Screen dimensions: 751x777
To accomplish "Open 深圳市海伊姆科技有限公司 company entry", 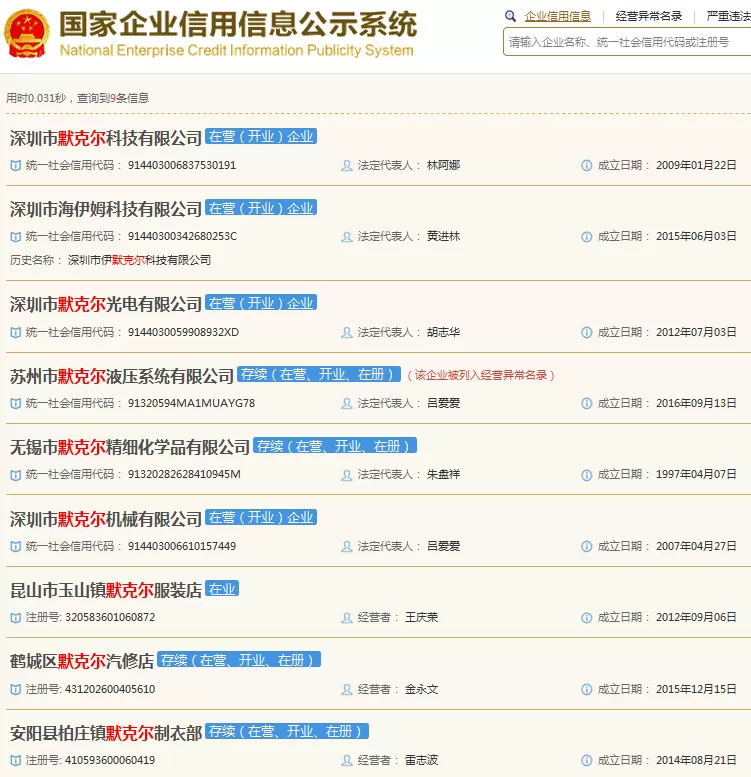I will point(106,210).
